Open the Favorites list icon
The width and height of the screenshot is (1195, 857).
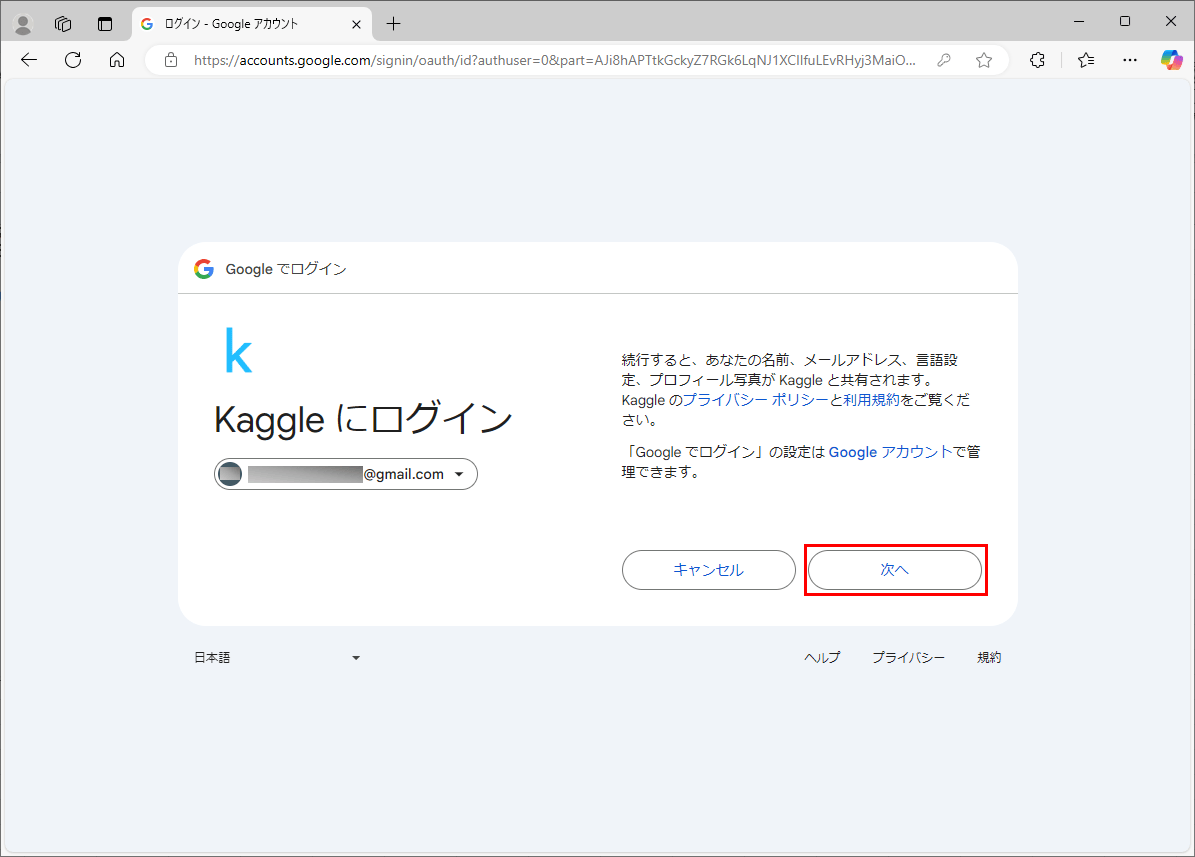click(1086, 60)
